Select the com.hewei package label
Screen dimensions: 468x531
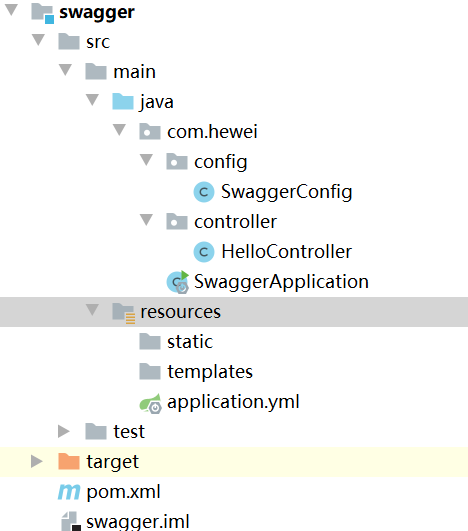pos(212,131)
